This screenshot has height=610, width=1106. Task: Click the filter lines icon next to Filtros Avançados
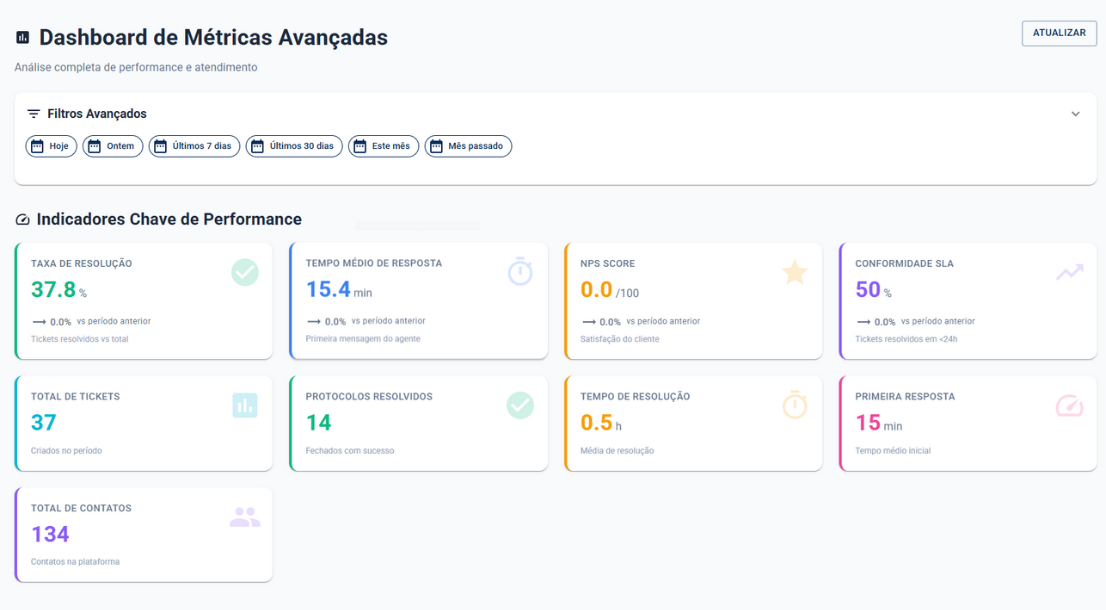[34, 114]
